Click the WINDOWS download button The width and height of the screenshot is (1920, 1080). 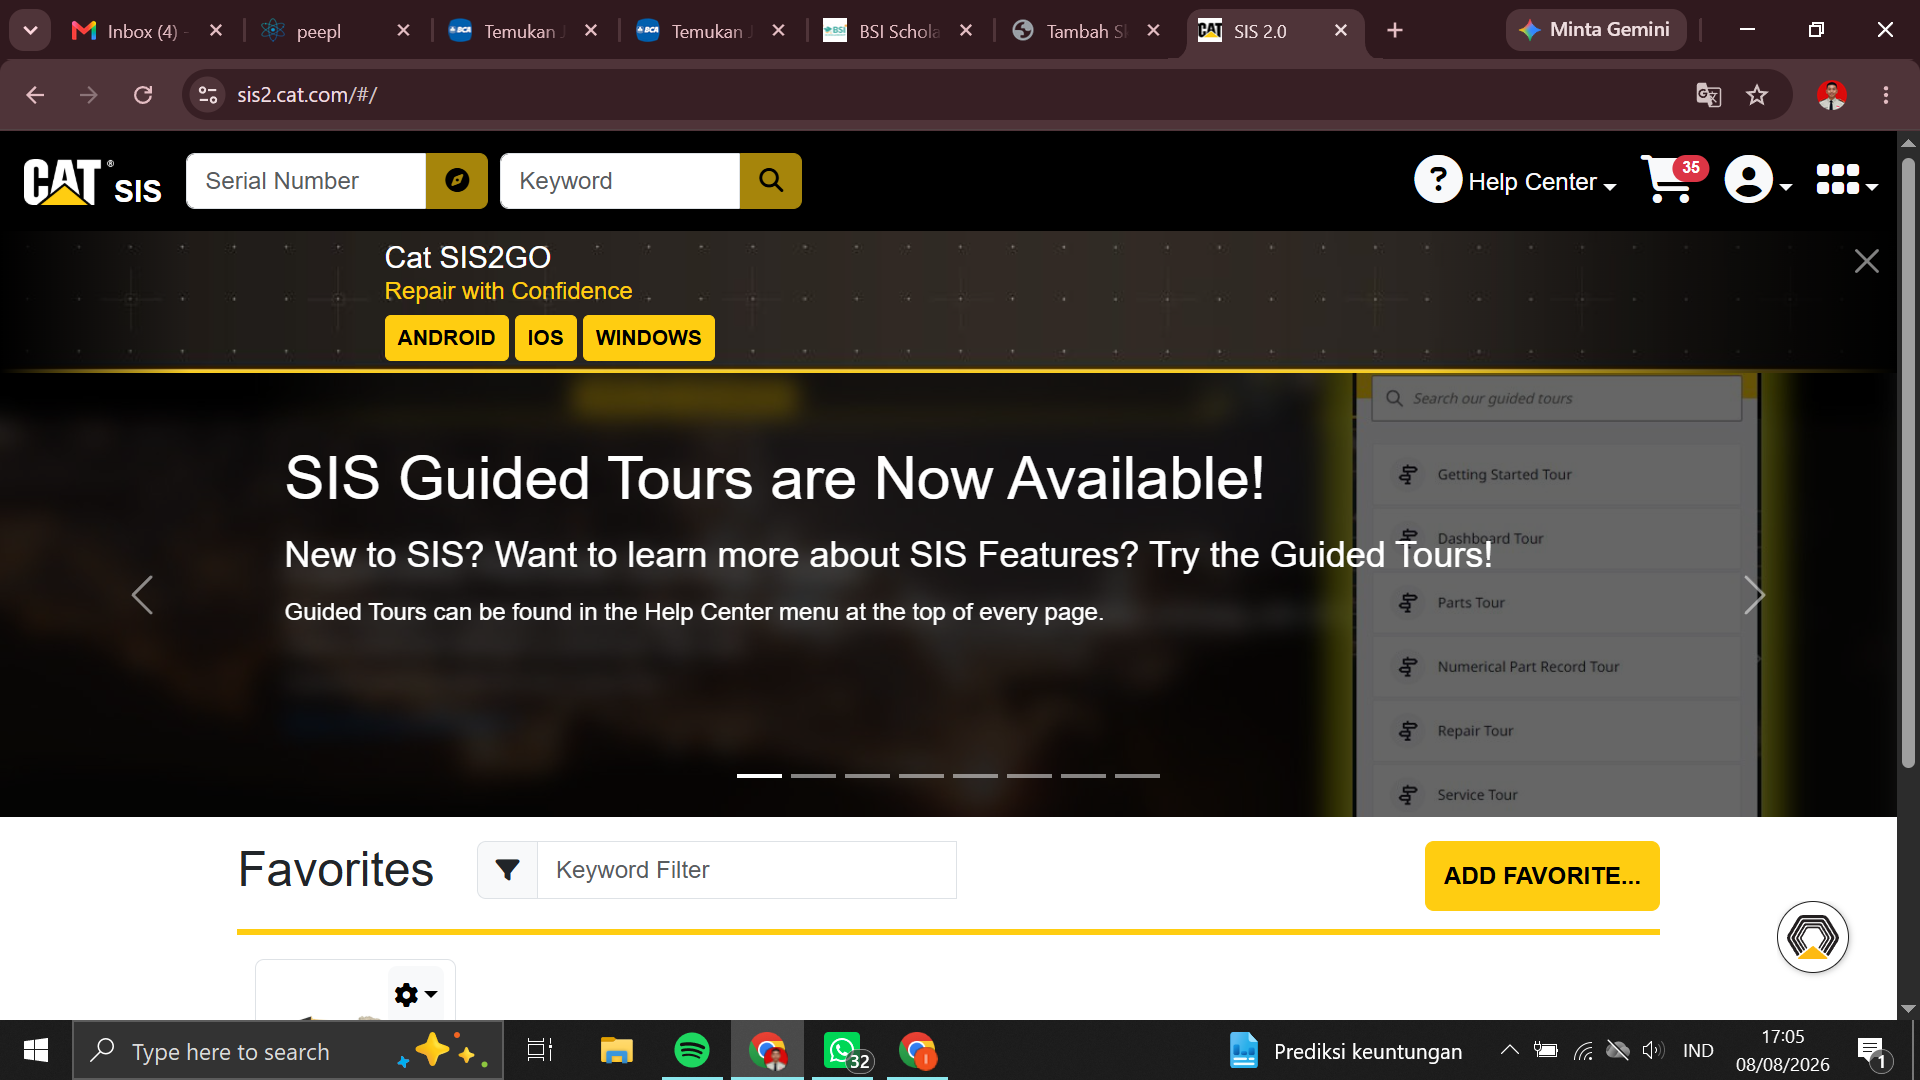point(648,338)
